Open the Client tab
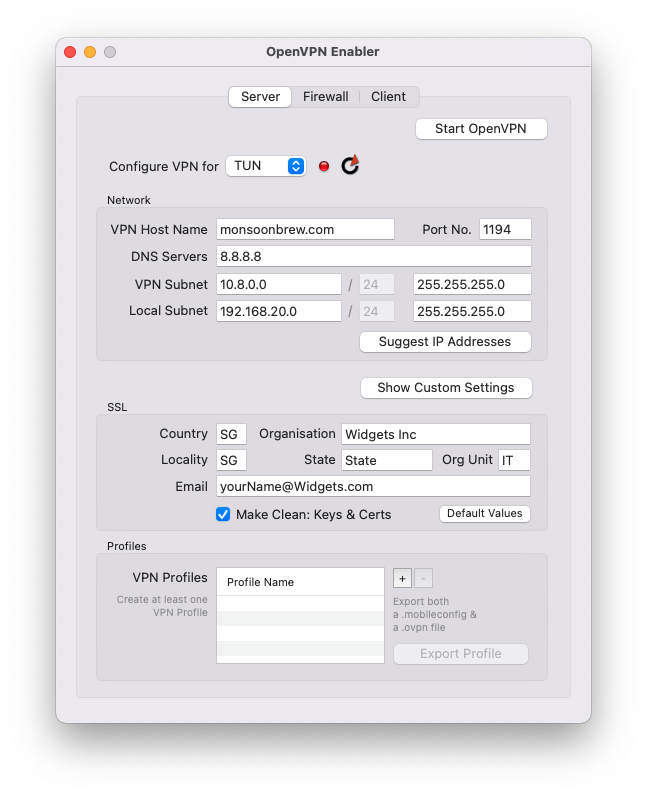Viewport: 647px width, 797px height. [x=388, y=97]
